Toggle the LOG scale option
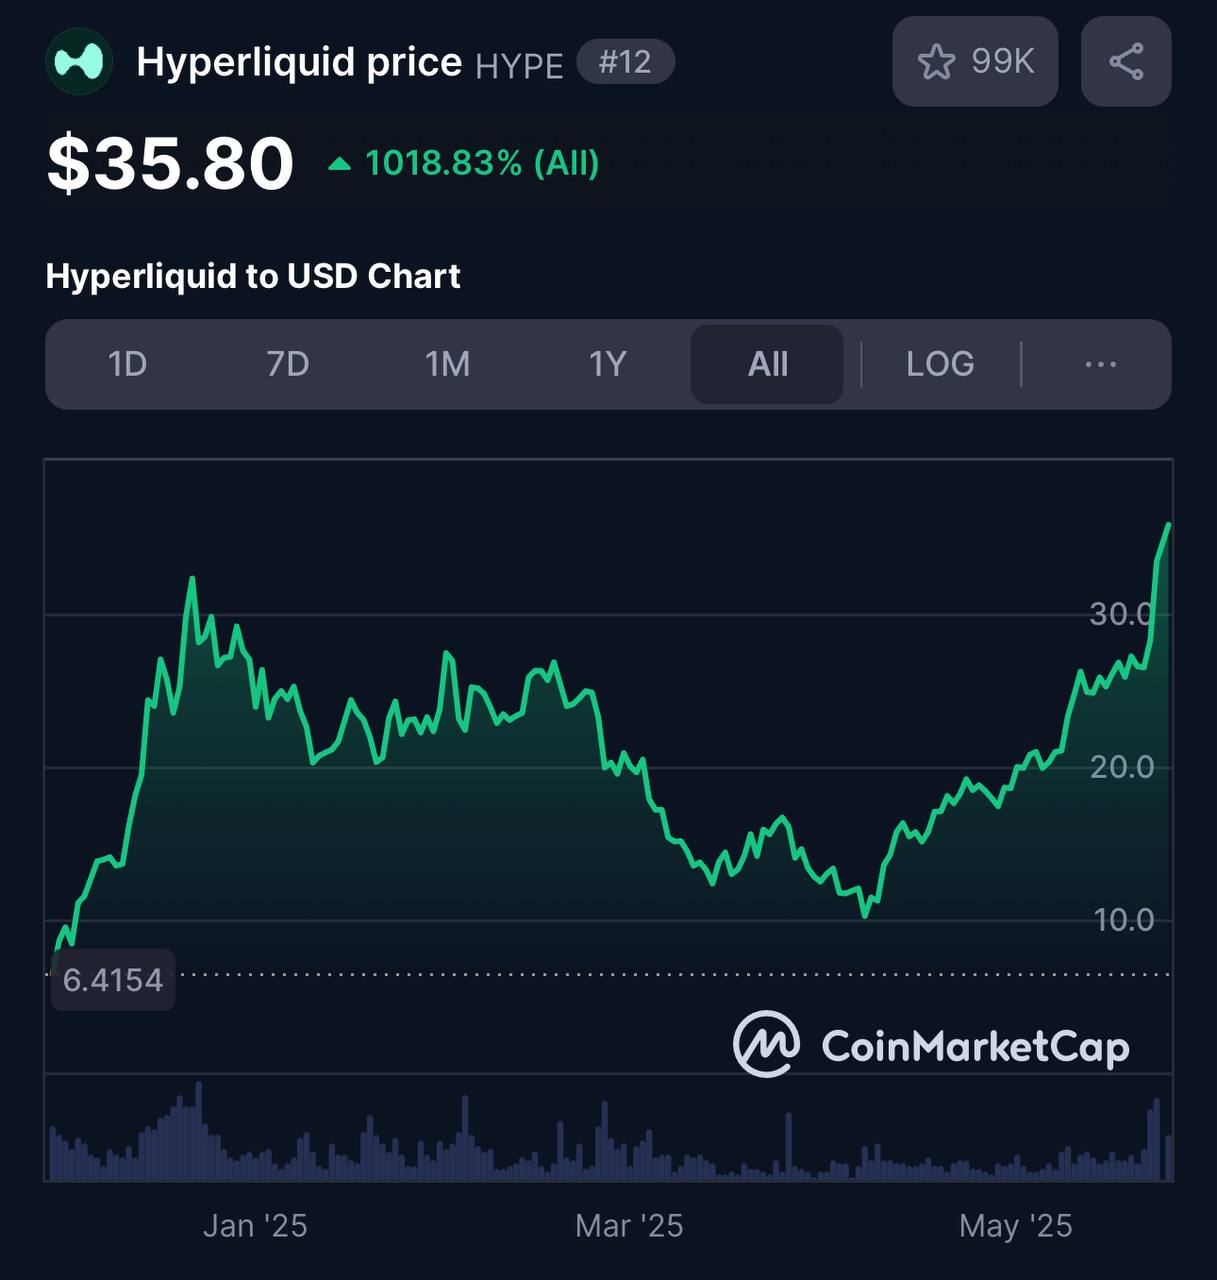This screenshot has width=1217, height=1280. (940, 364)
